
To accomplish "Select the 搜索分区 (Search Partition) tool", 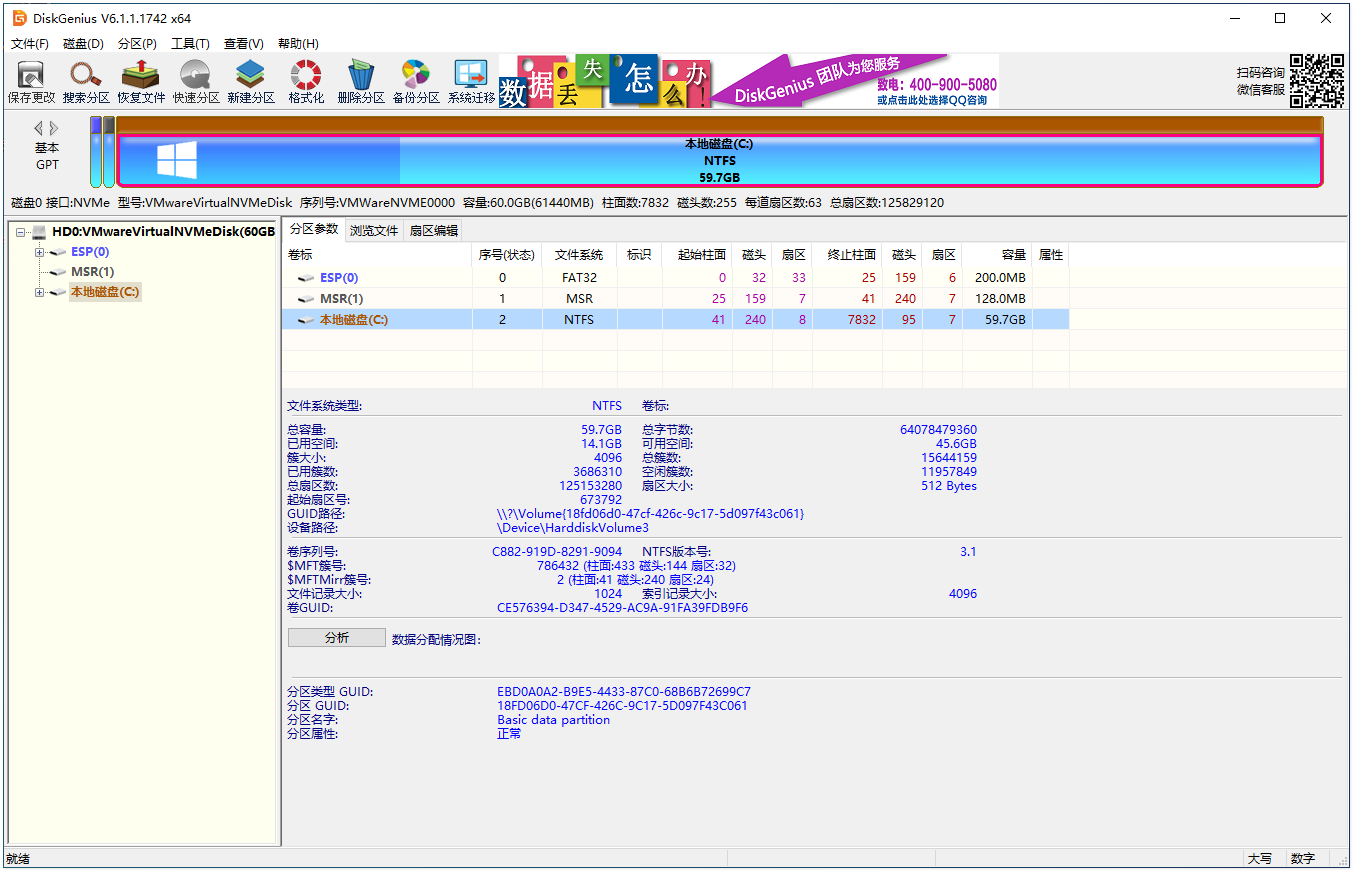I will pos(85,80).
